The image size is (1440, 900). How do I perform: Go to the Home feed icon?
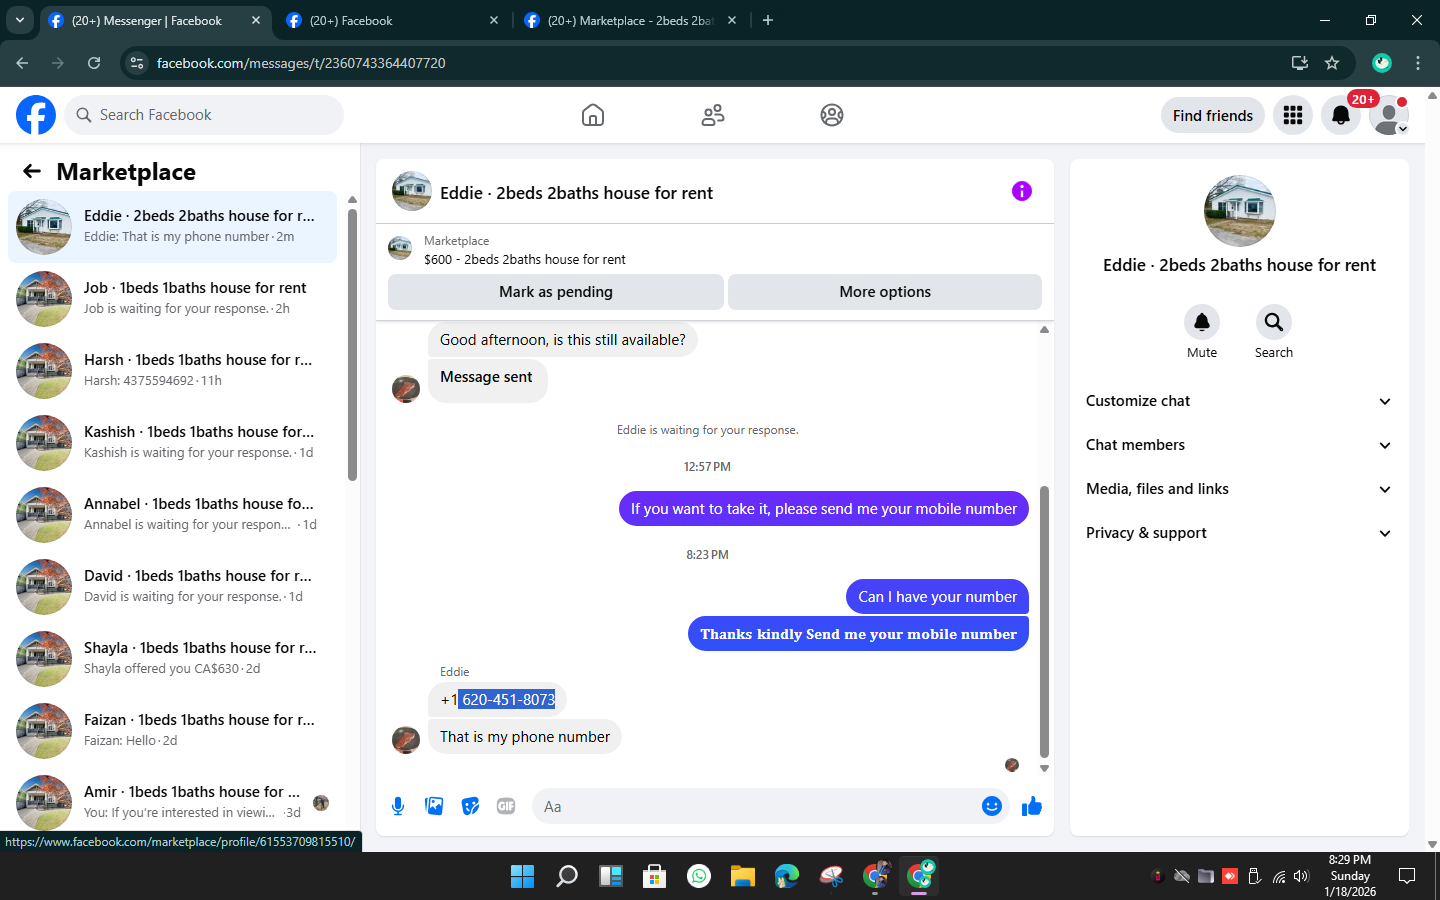coord(593,115)
